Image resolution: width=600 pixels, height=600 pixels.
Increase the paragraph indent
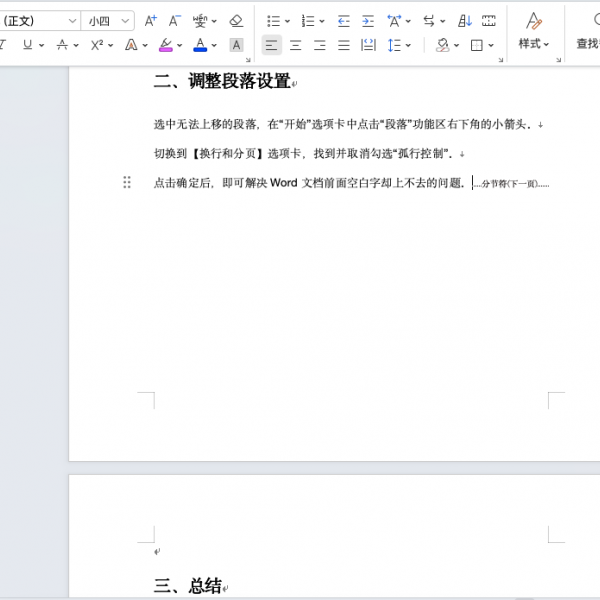[368, 20]
